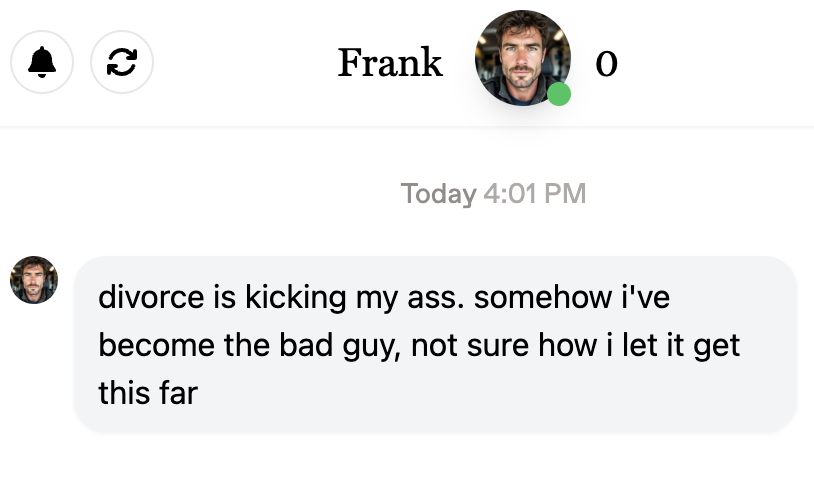814x490 pixels.
Task: Click the green online status dot
Action: point(559,94)
